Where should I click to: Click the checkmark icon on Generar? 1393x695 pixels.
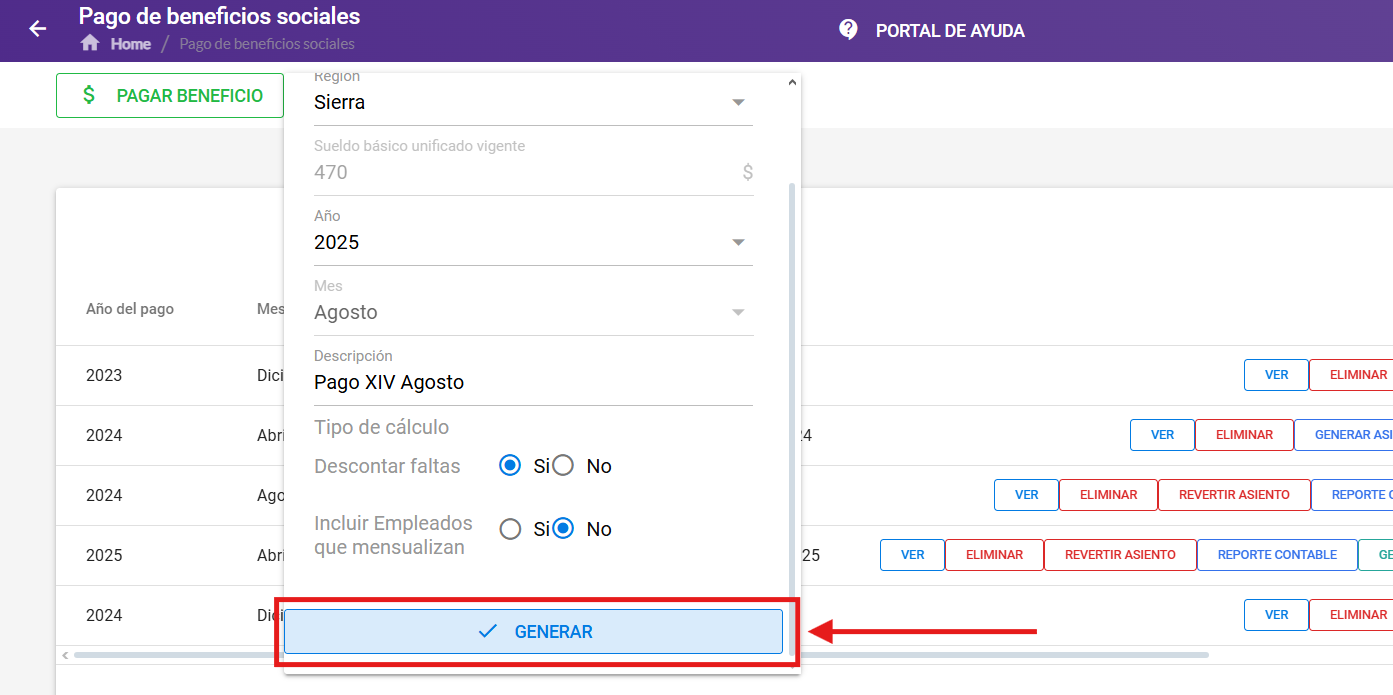[x=488, y=631]
